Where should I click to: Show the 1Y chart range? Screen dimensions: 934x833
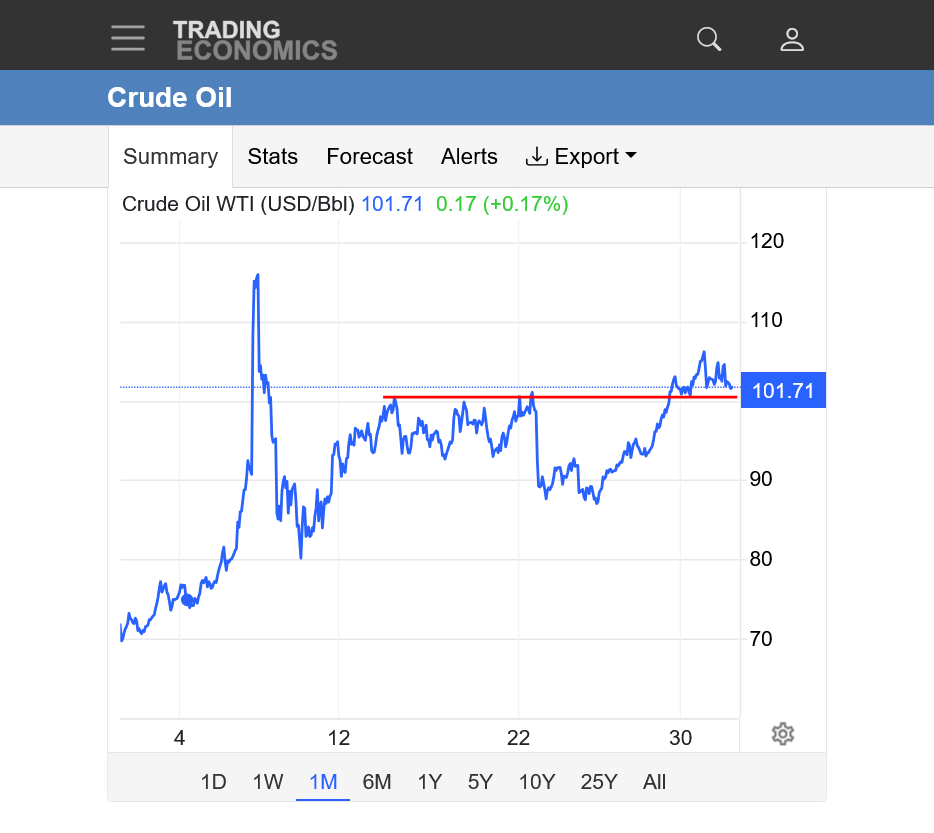point(430,782)
